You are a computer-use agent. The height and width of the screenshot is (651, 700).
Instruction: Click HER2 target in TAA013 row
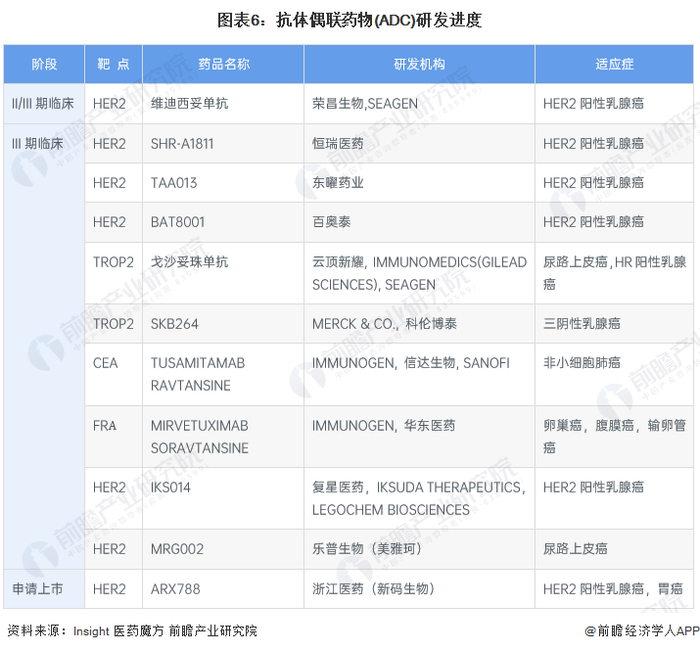(x=109, y=183)
